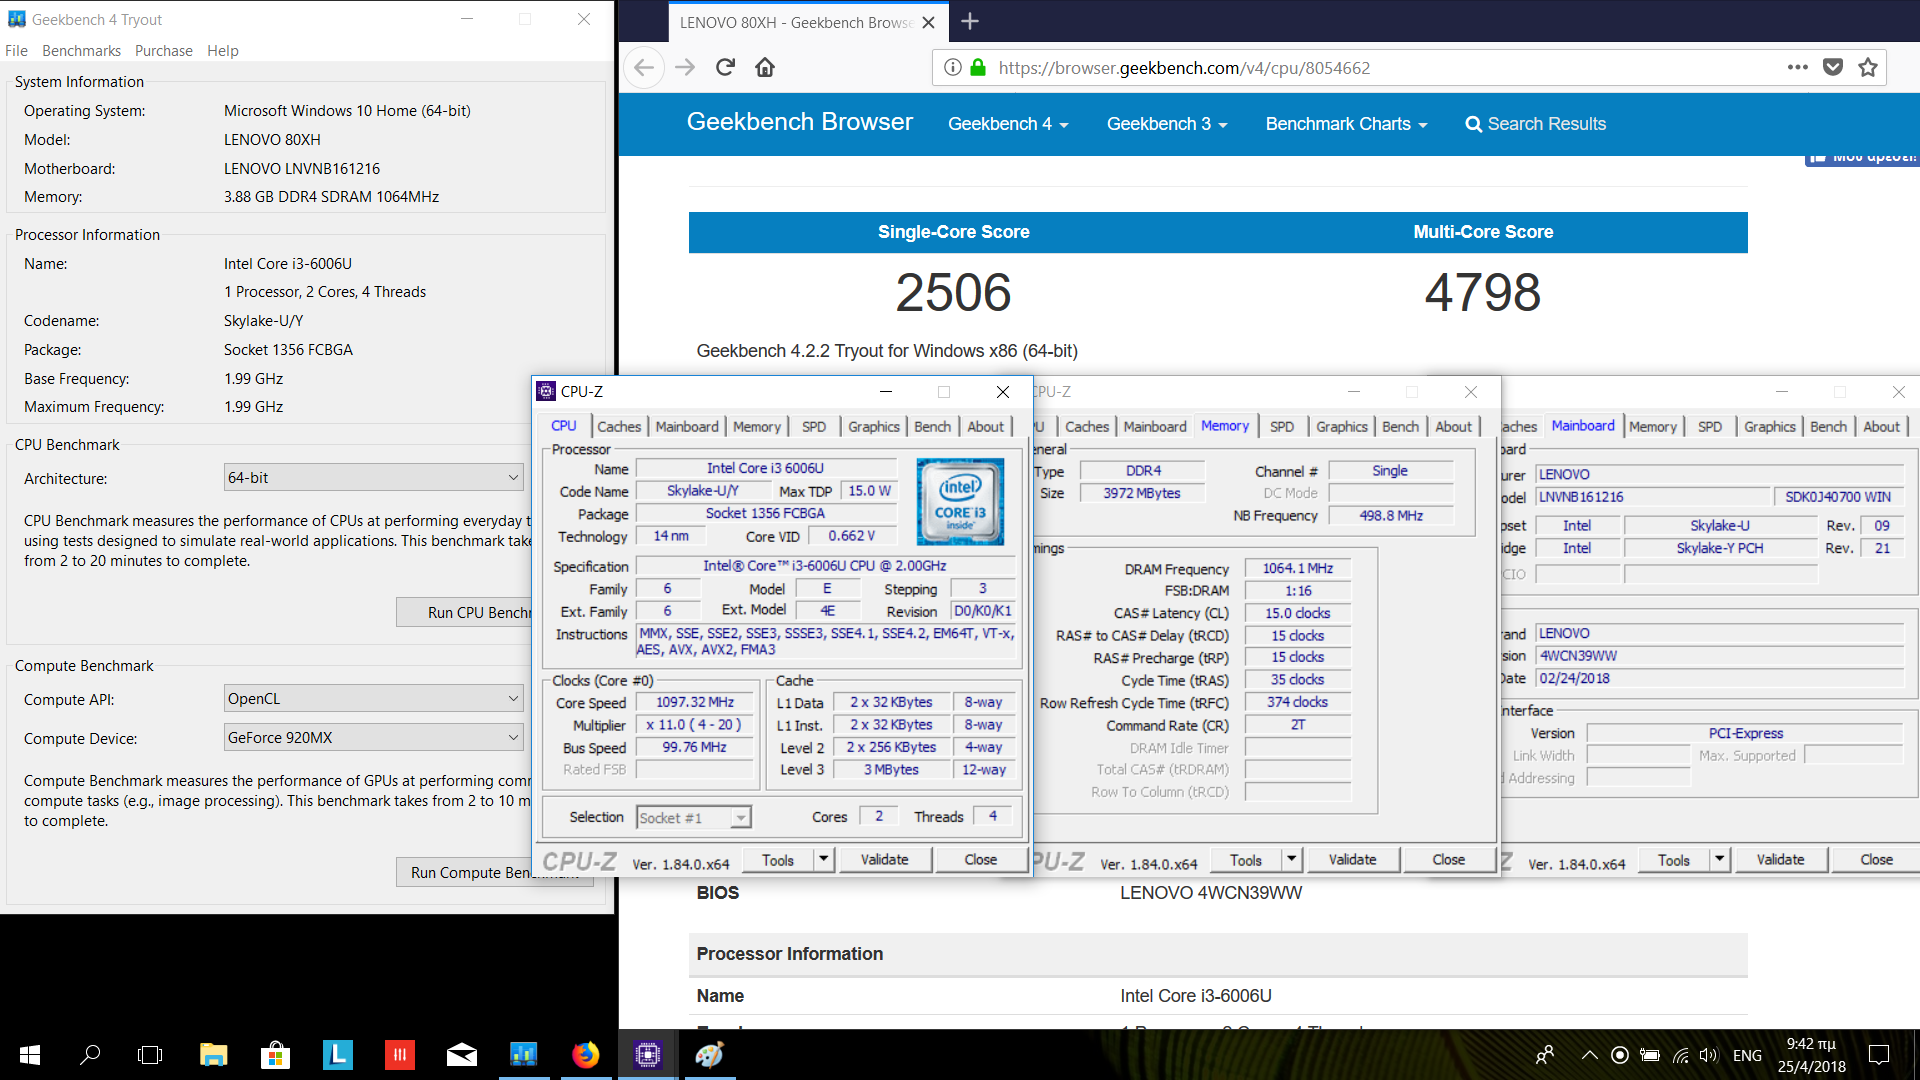Open Tools dropdown arrow in front CPU-Z

click(824, 859)
